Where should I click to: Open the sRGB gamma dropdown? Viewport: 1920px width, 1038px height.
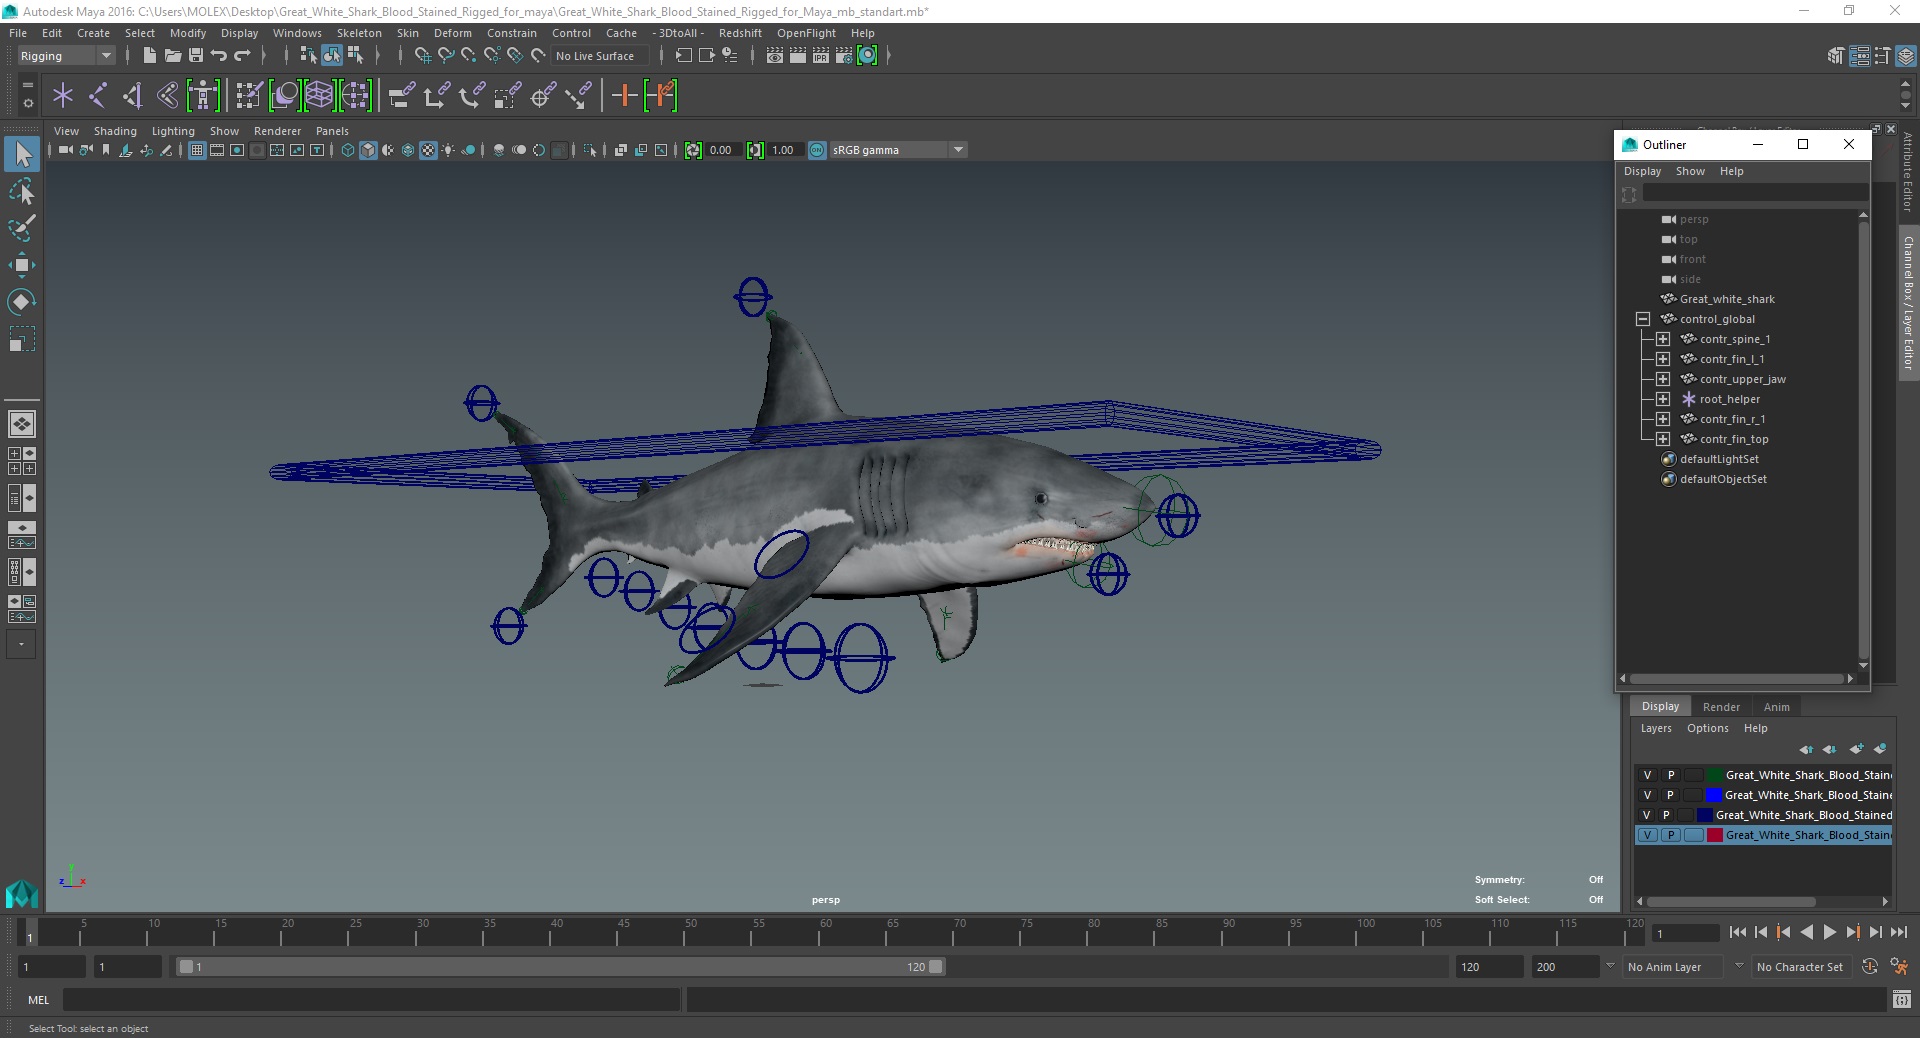click(898, 150)
